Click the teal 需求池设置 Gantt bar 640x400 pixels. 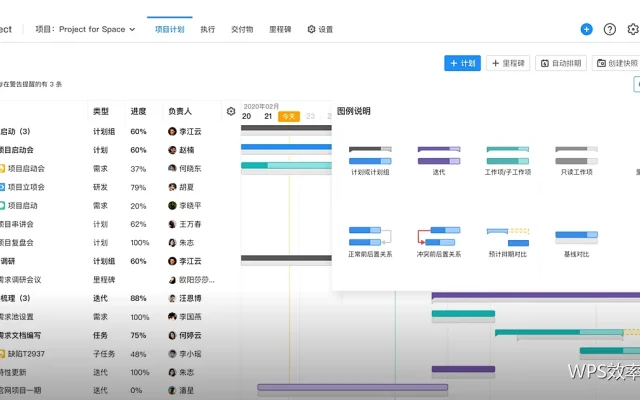[x=463, y=314]
